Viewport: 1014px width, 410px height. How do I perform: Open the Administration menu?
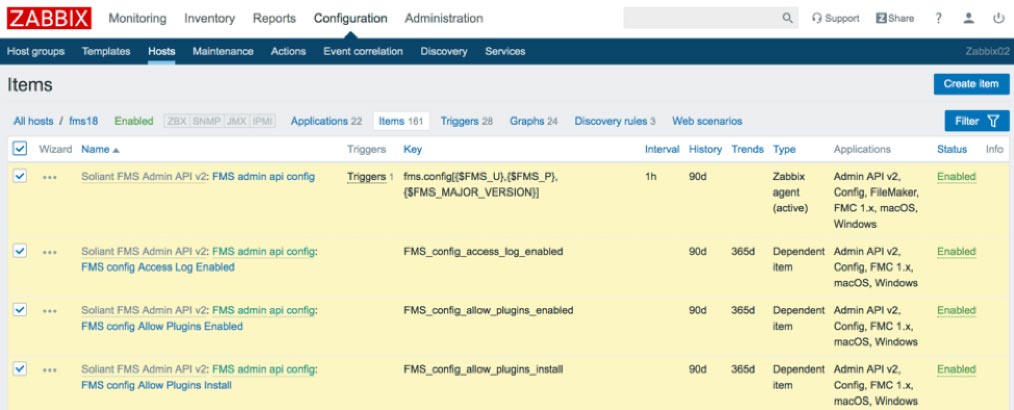[x=444, y=18]
